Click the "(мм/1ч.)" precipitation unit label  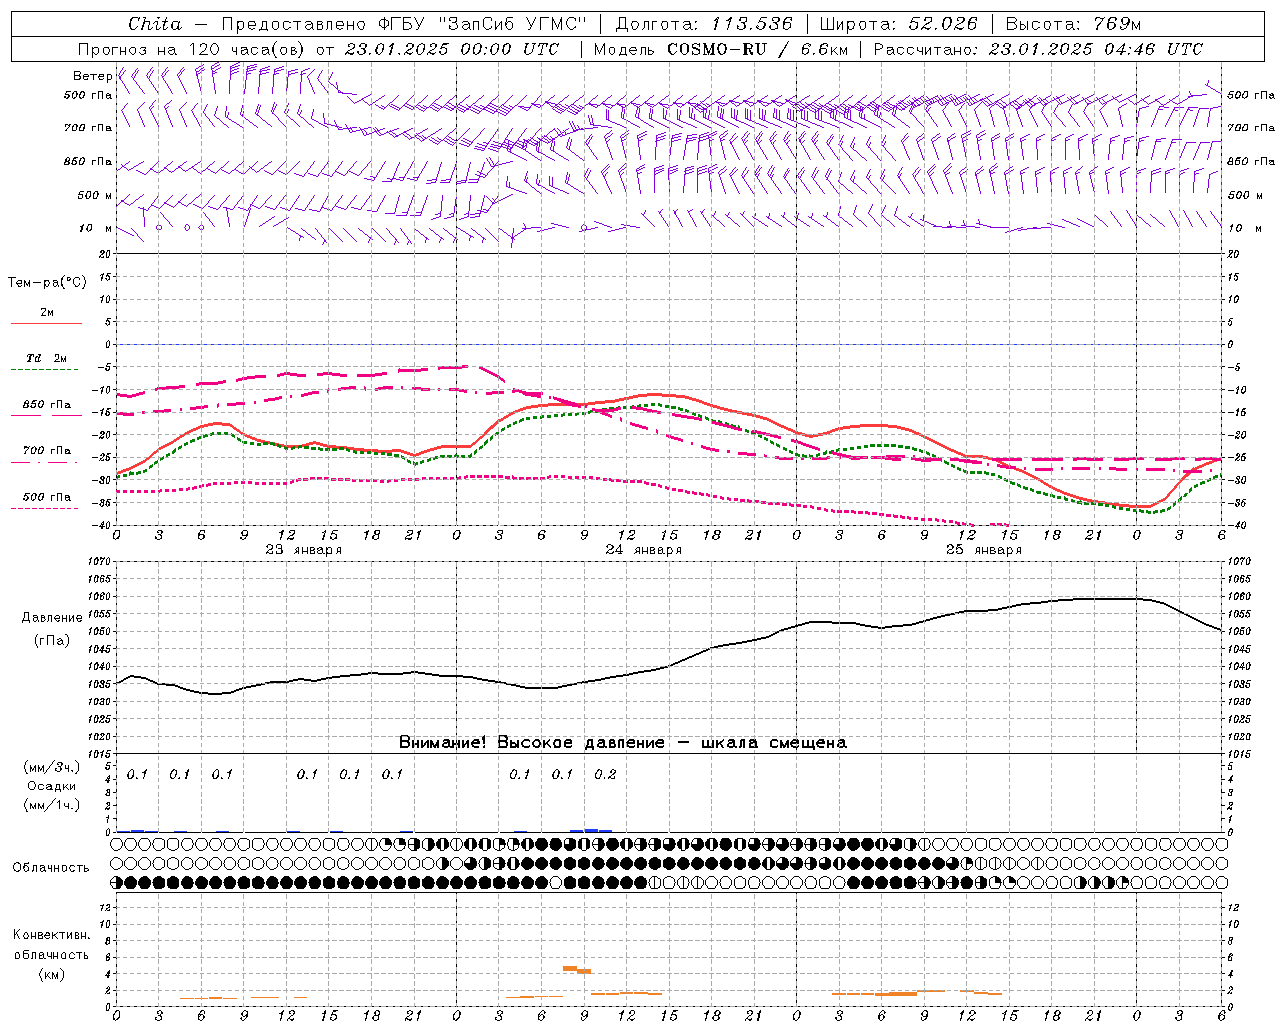click(52, 805)
